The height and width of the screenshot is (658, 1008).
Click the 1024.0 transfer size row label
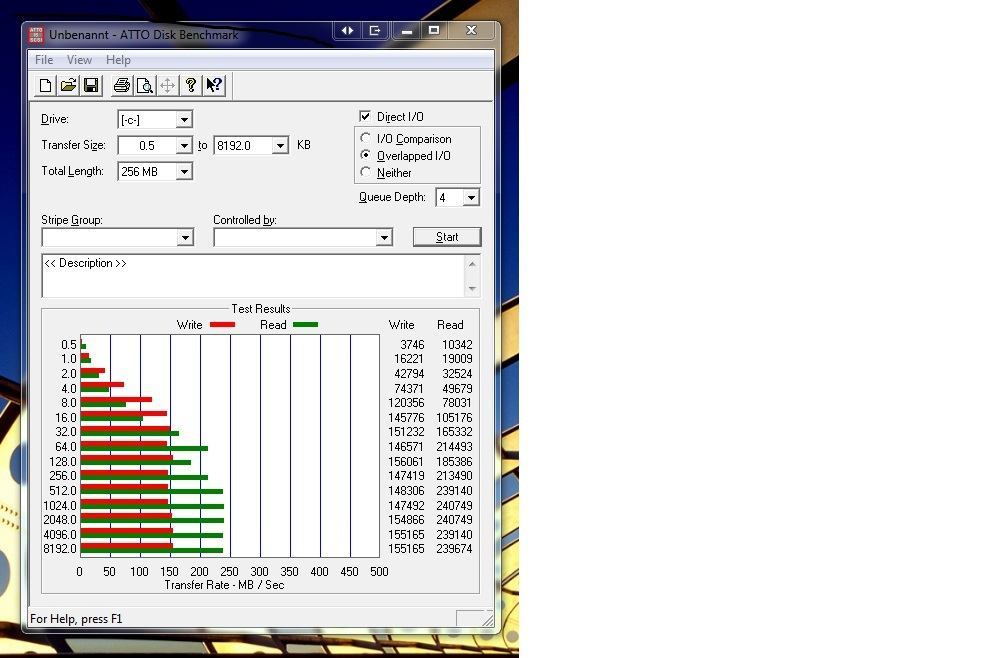point(60,506)
